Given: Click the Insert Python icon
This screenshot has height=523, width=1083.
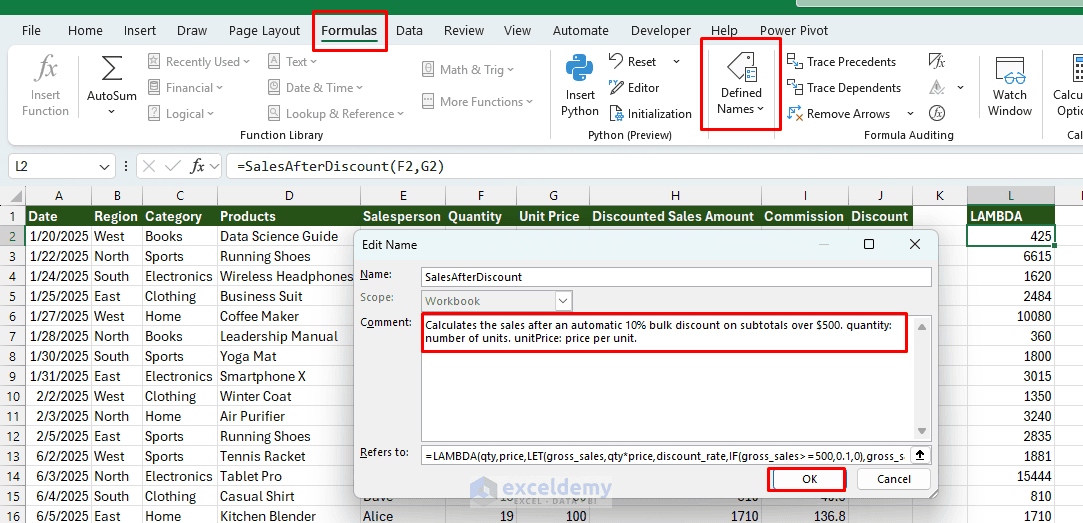Looking at the screenshot, I should (579, 69).
